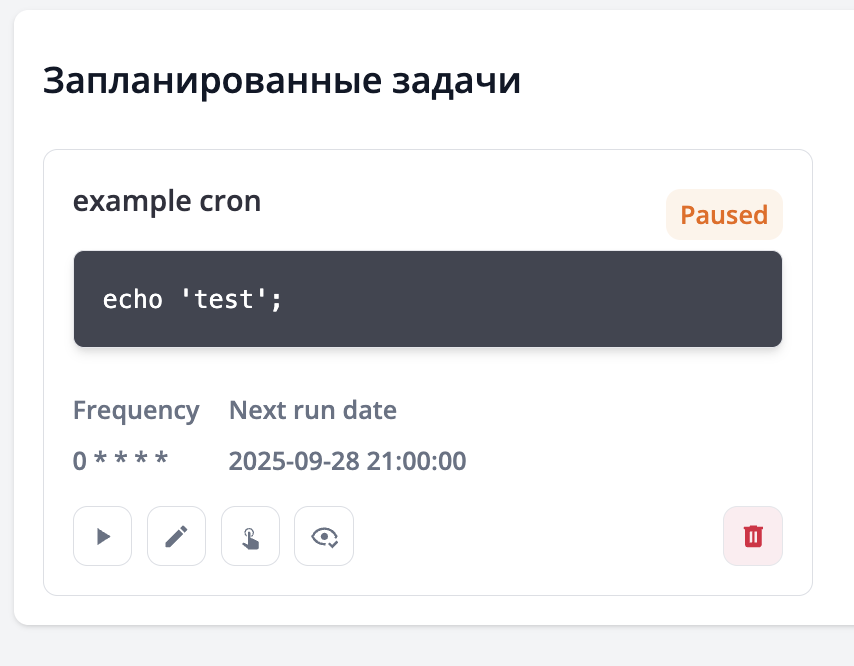Image resolution: width=854 pixels, height=666 pixels.
Task: Click the semicolon ending the echo command
Action: (x=276, y=300)
